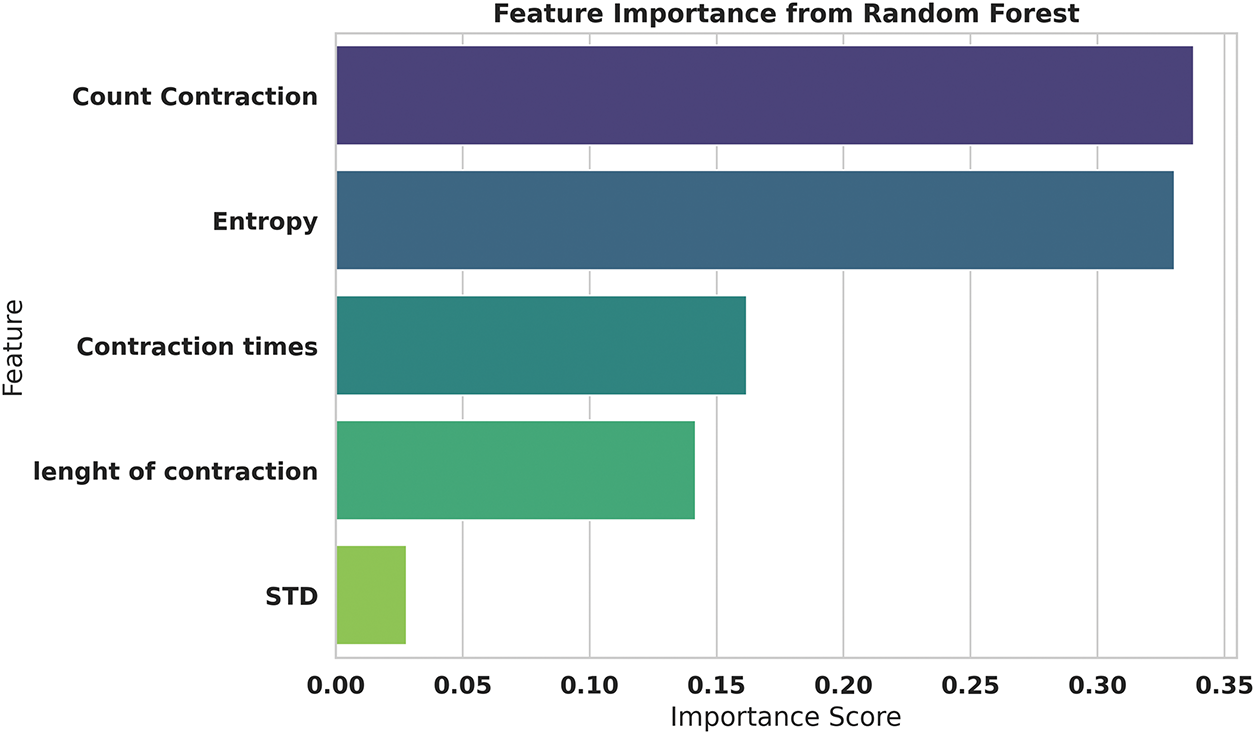Click the blue Entropy bar

coord(754,221)
